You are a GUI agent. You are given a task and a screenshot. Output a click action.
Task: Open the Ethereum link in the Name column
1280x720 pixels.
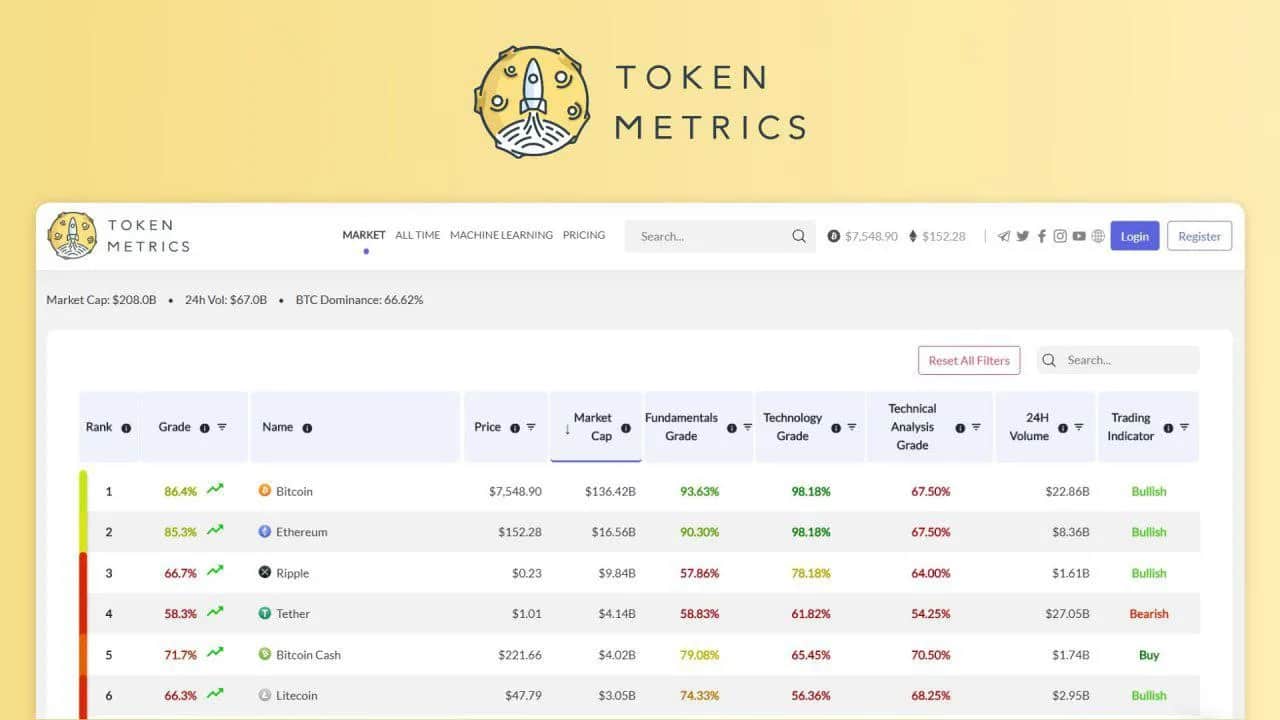(x=302, y=532)
